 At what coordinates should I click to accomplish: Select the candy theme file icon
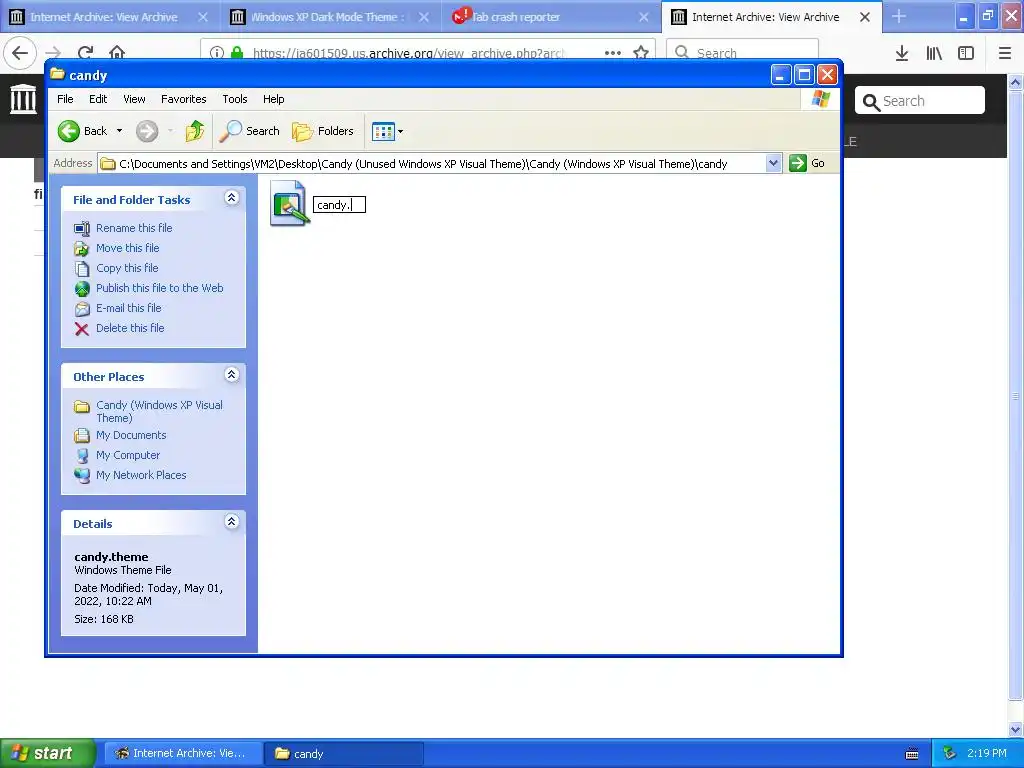point(289,204)
